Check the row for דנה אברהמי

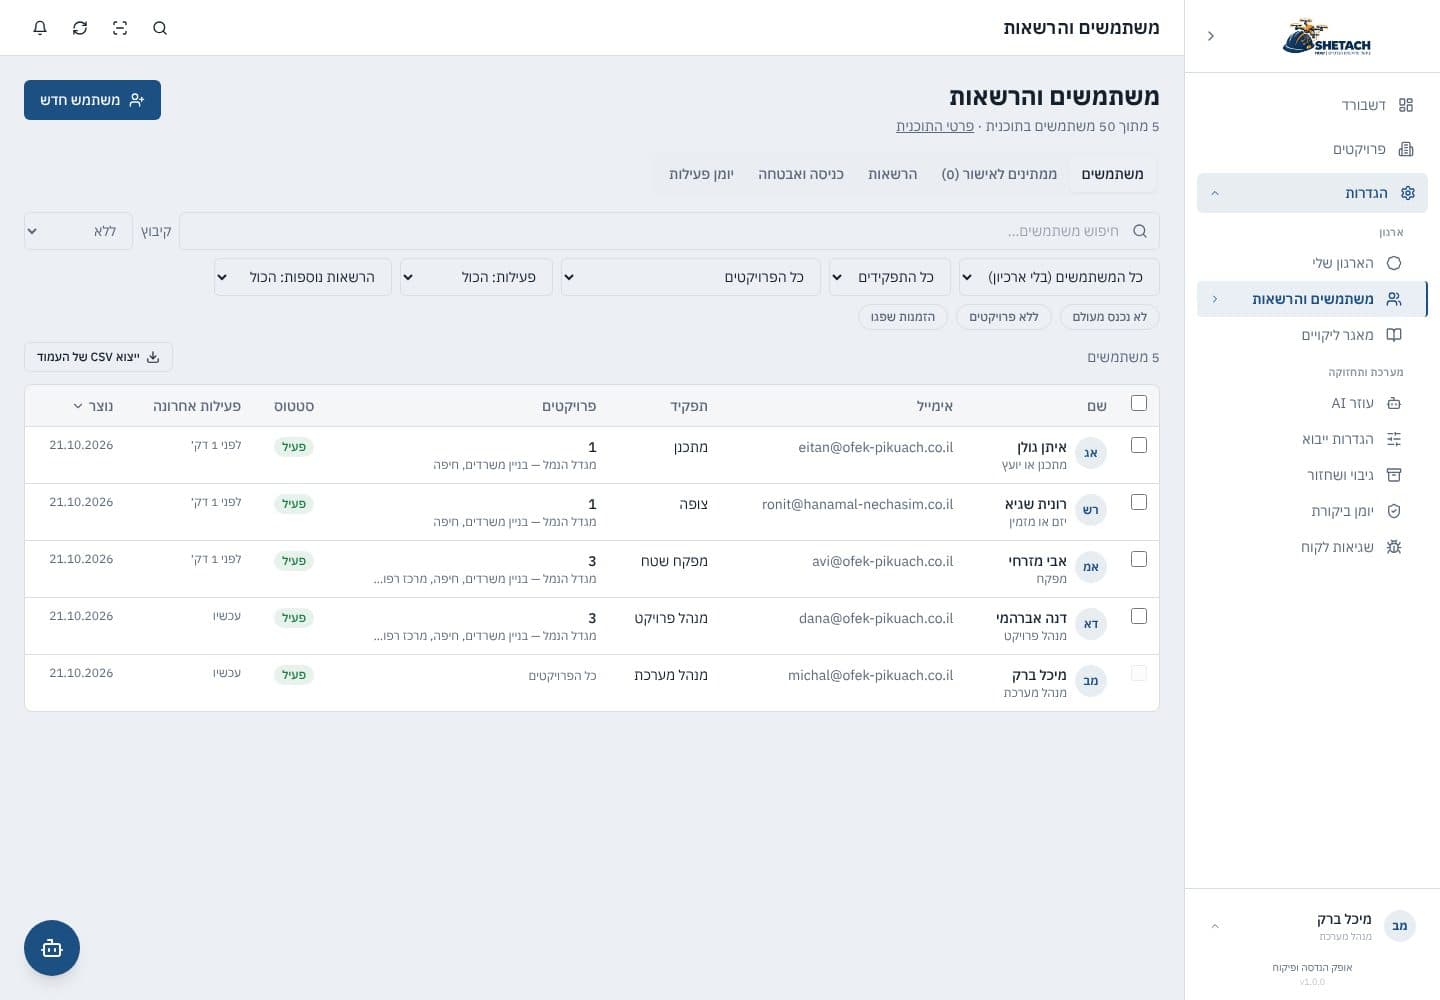click(1138, 616)
